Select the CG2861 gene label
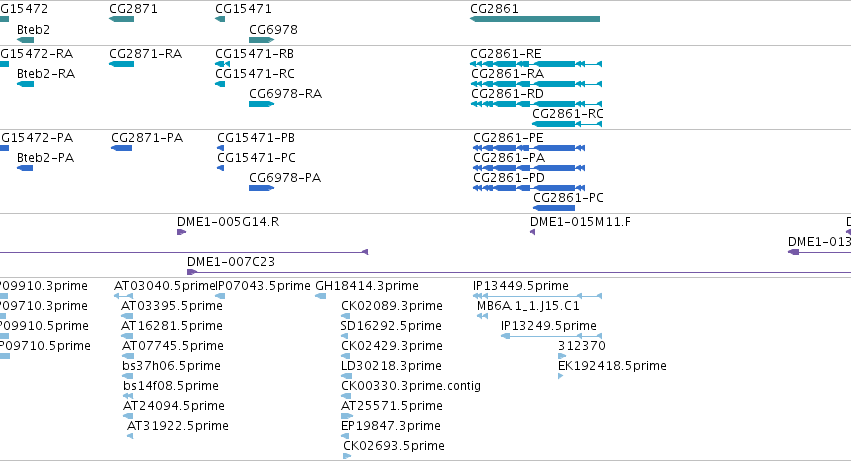851x461 pixels. point(494,9)
